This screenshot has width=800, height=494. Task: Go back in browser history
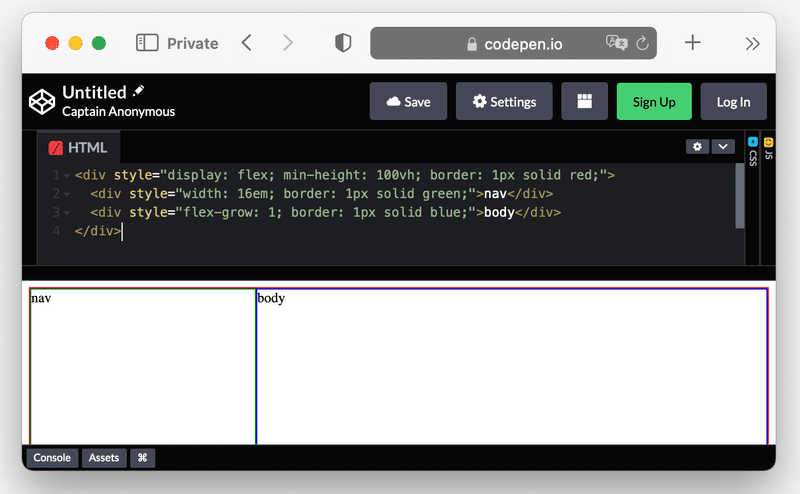[247, 43]
